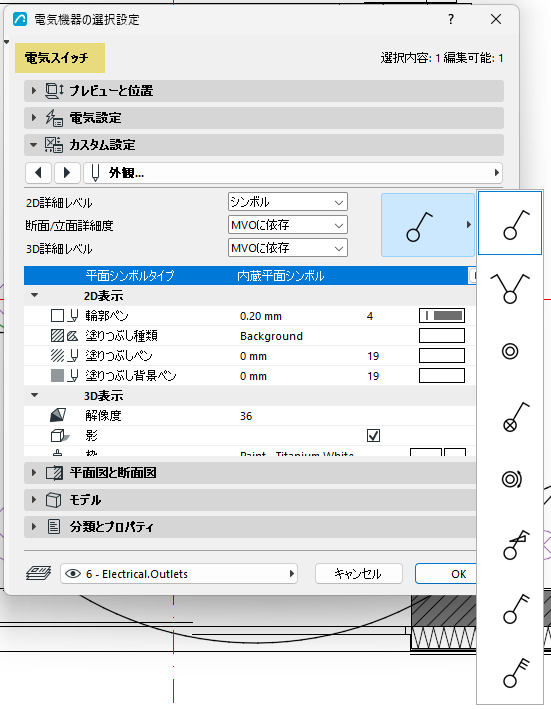Collapse the 2D表示 group
The width and height of the screenshot is (551, 709).
tap(34, 296)
